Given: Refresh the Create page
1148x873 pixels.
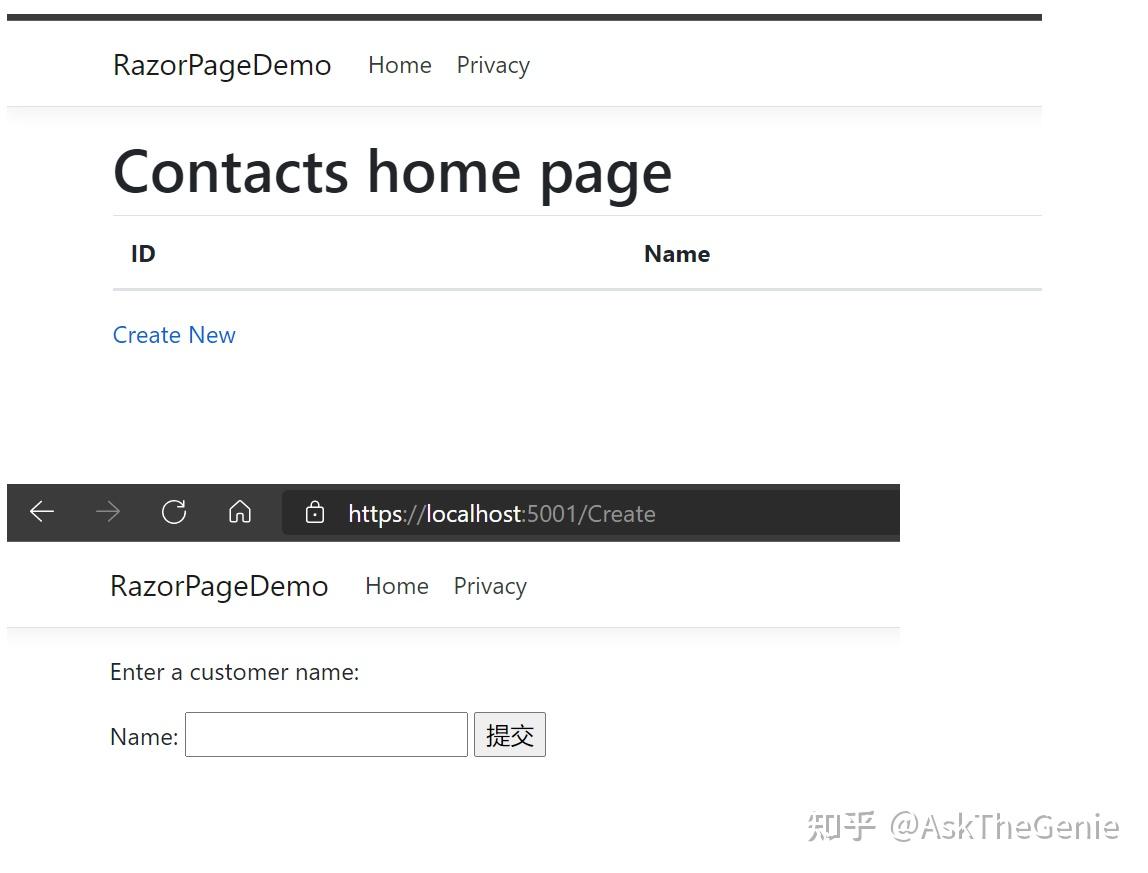Looking at the screenshot, I should (x=174, y=511).
